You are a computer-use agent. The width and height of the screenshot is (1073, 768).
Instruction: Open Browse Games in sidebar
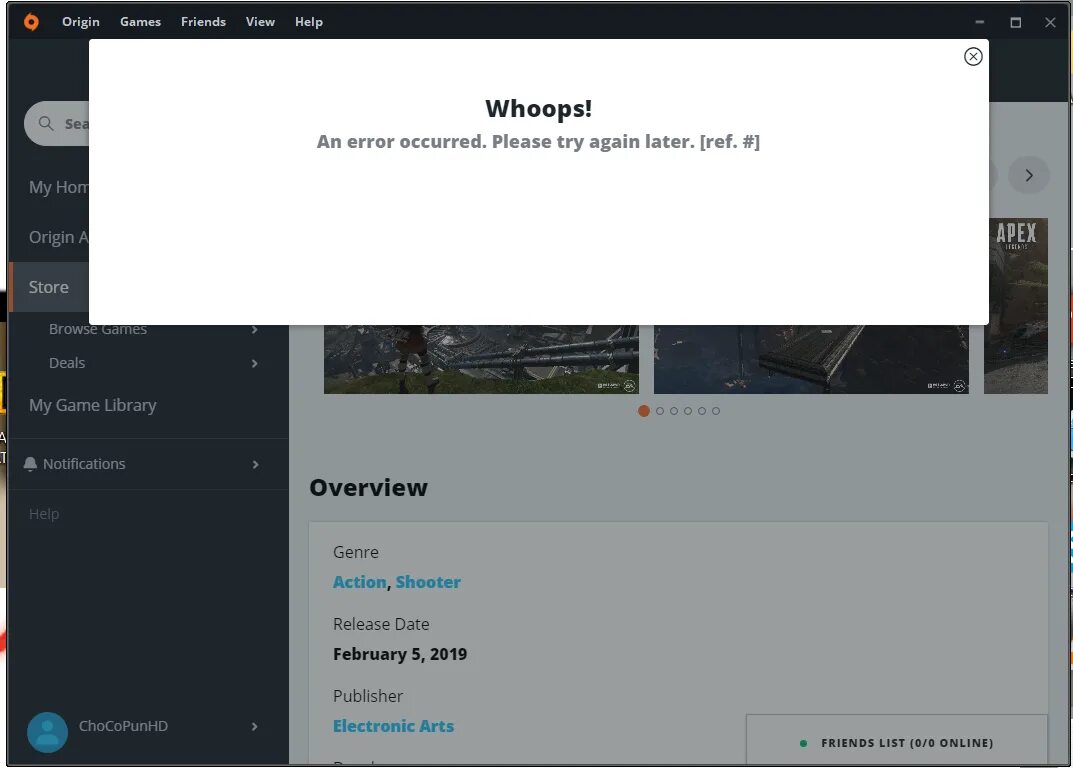[x=98, y=329]
